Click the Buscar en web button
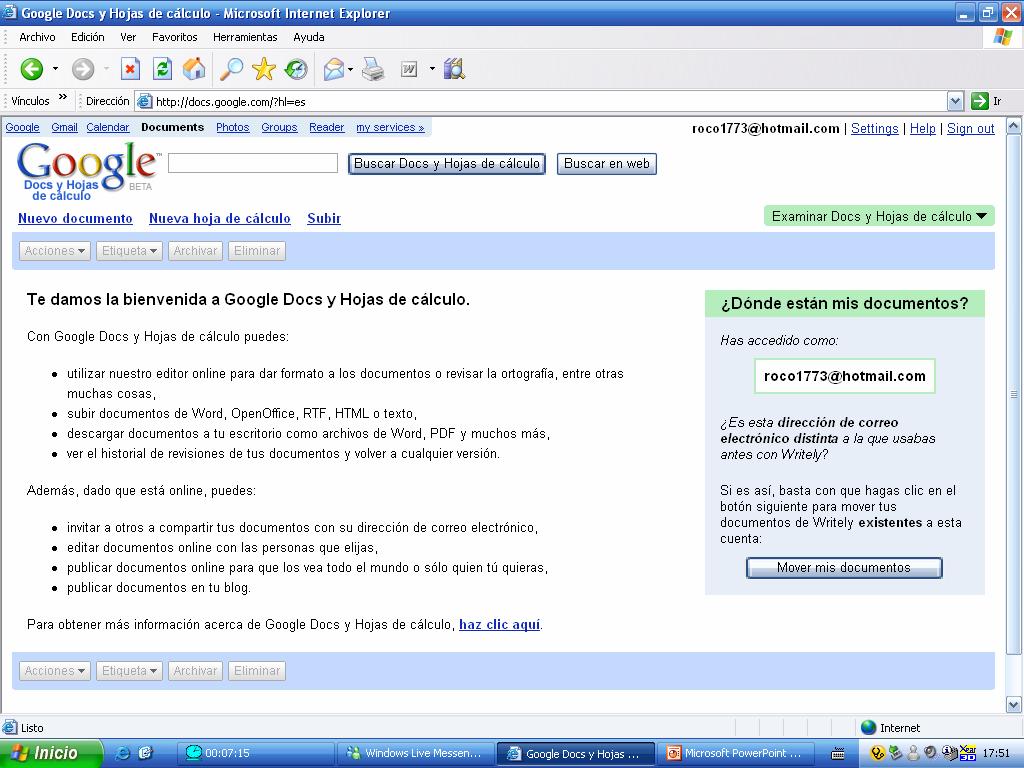The height and width of the screenshot is (768, 1024). [x=607, y=164]
